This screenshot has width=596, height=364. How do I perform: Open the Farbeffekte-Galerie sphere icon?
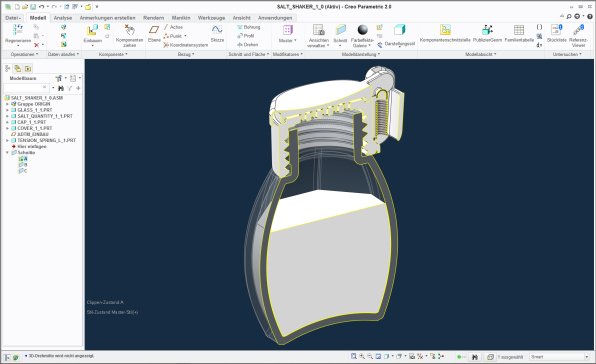(362, 30)
